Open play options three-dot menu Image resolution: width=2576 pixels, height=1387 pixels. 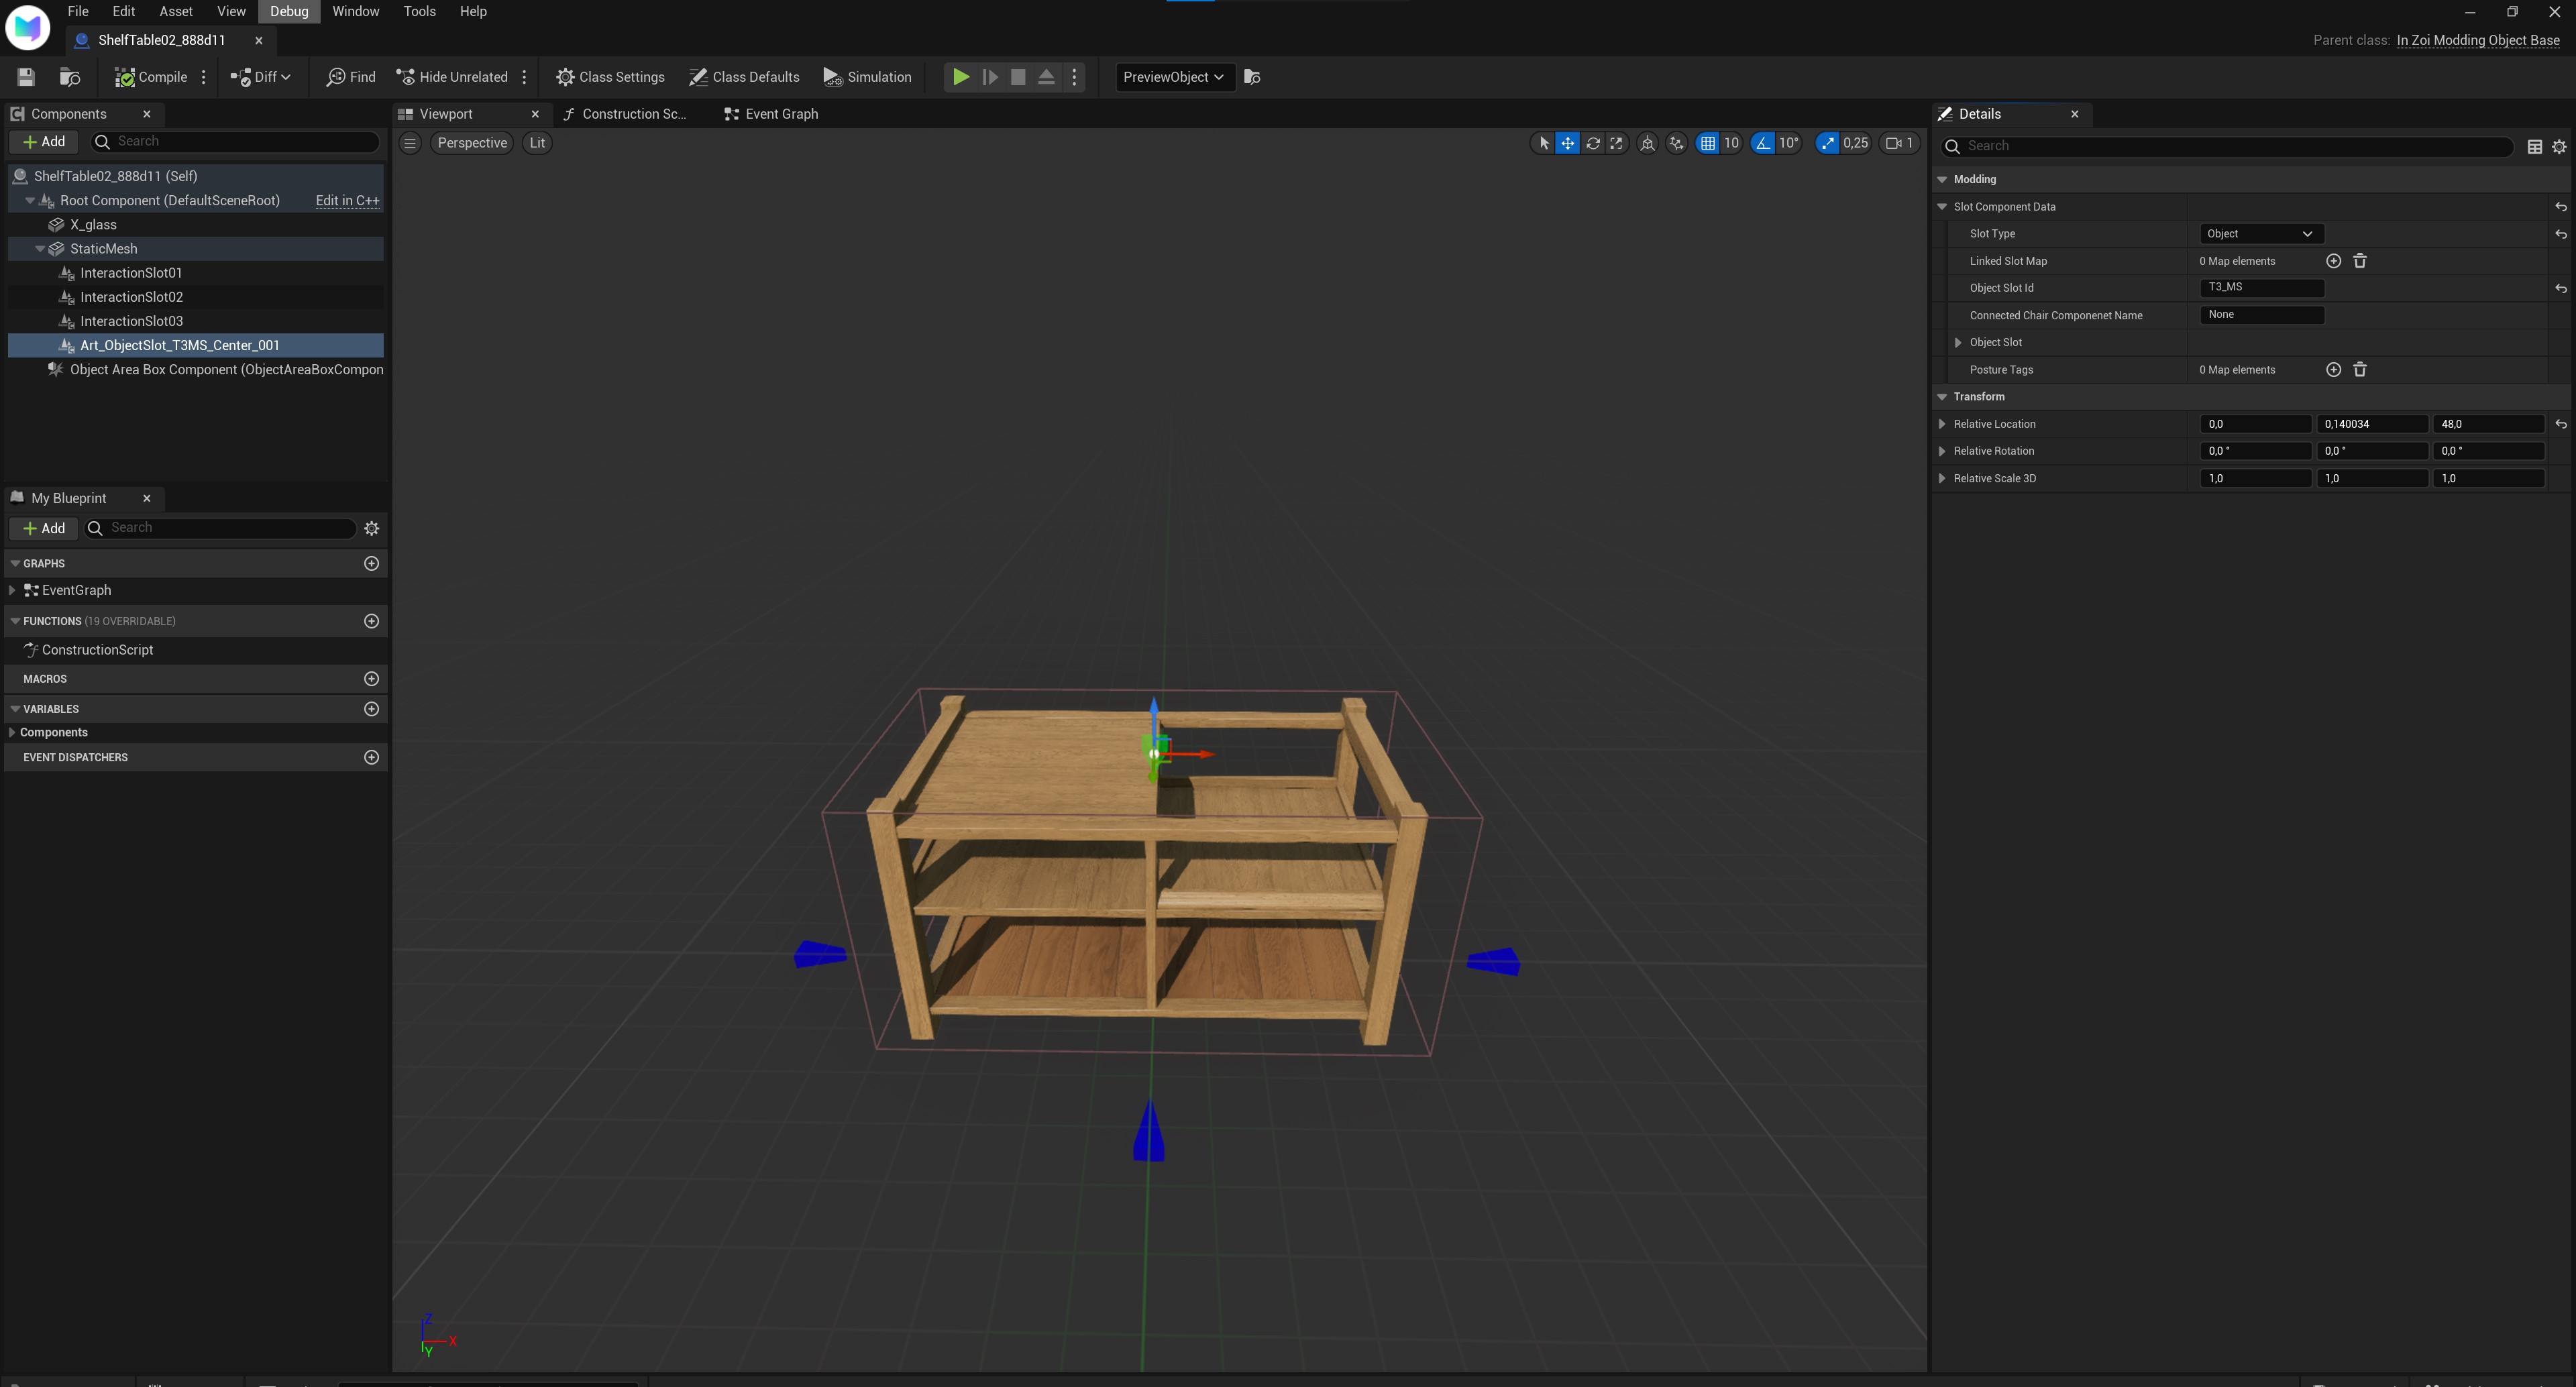(x=1075, y=77)
